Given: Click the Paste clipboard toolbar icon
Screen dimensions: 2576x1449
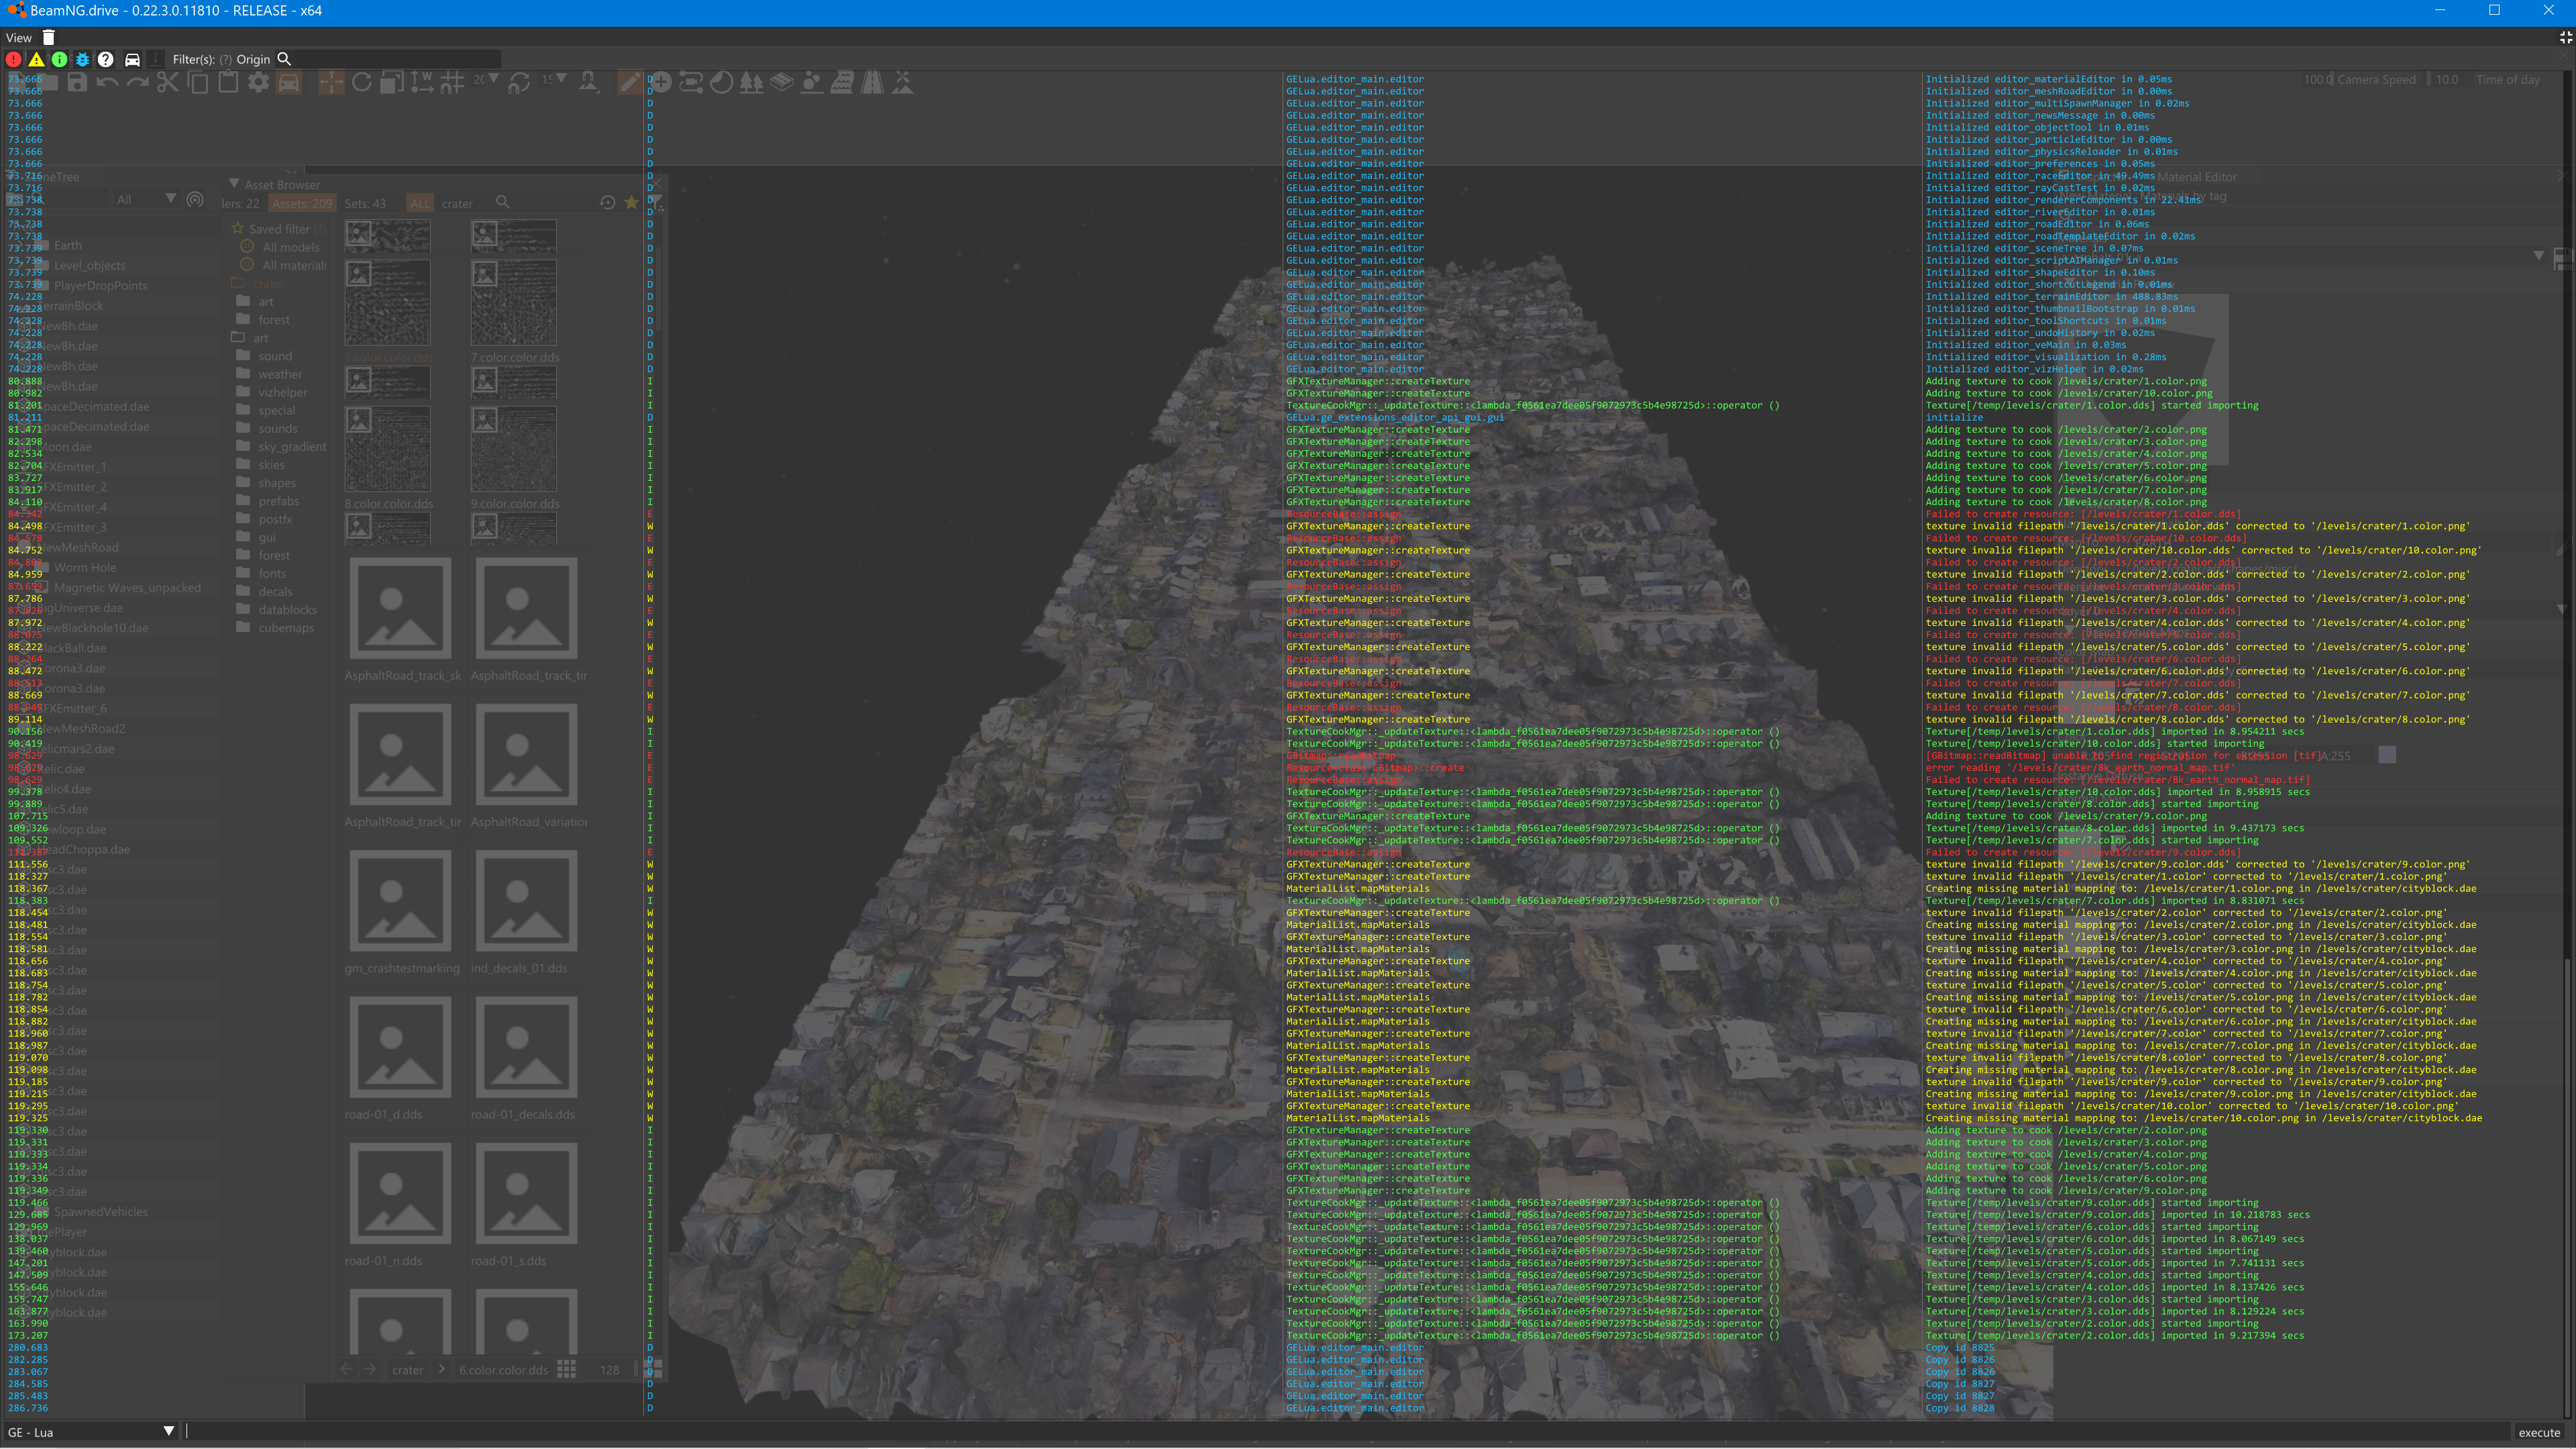Looking at the screenshot, I should (228, 83).
